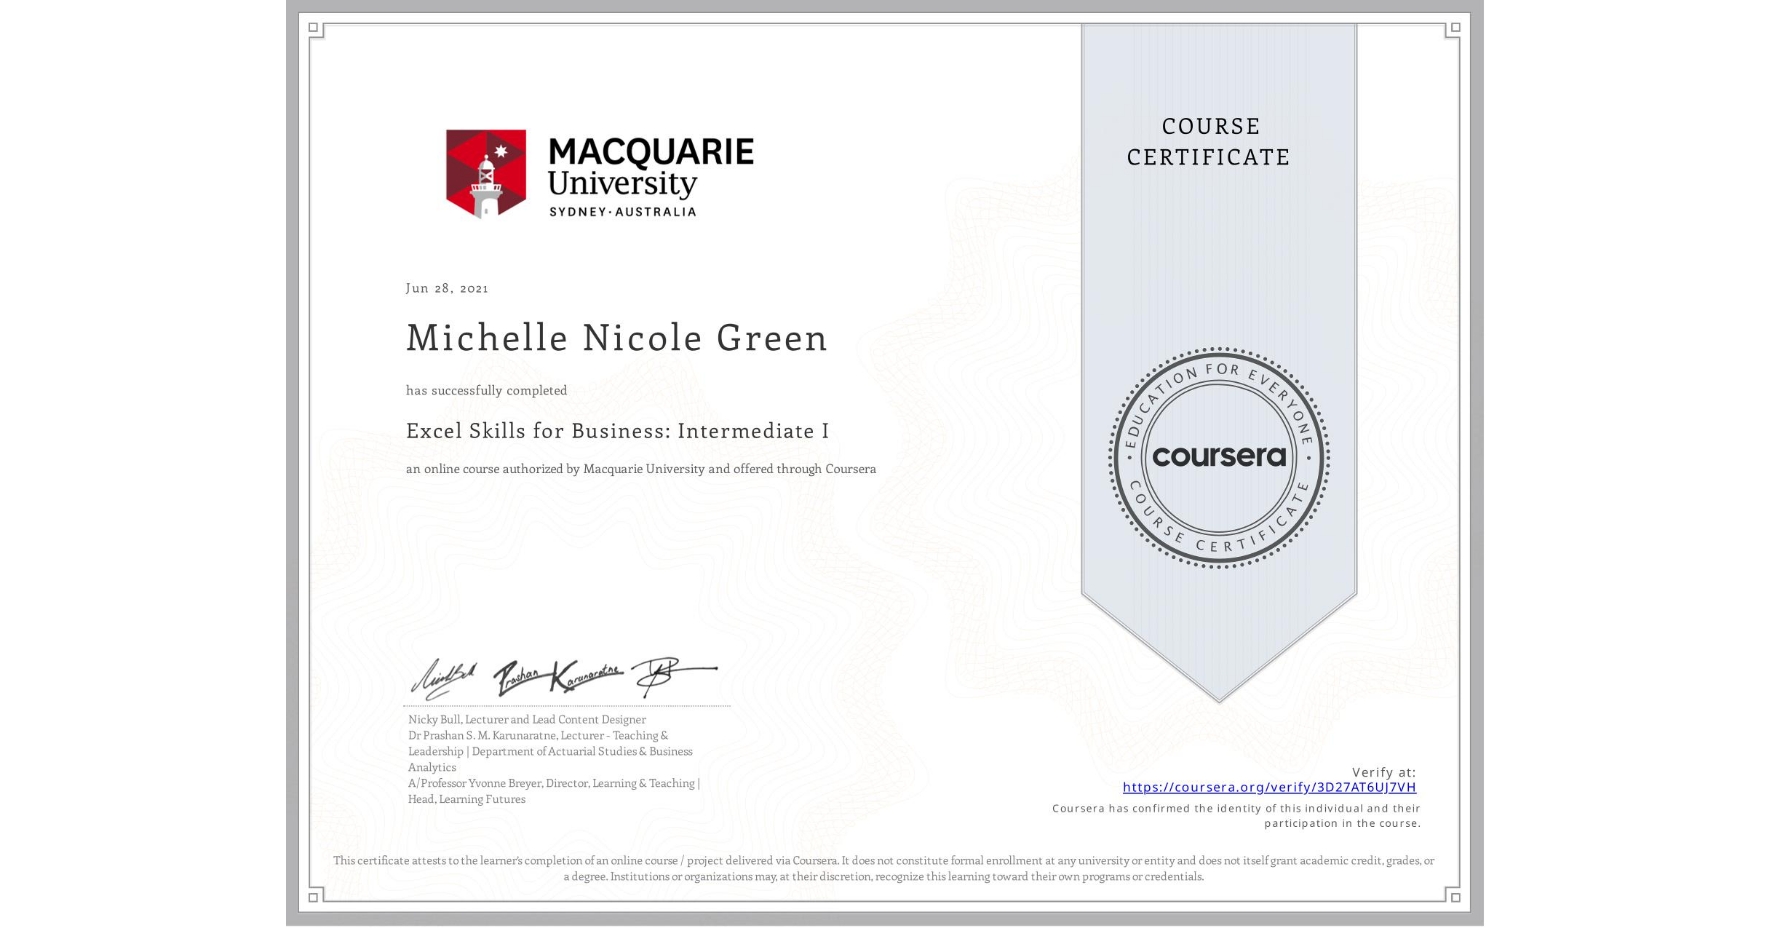This screenshot has width=1772, height=928.
Task: Click the identity confirmation statement text
Action: click(x=1237, y=815)
